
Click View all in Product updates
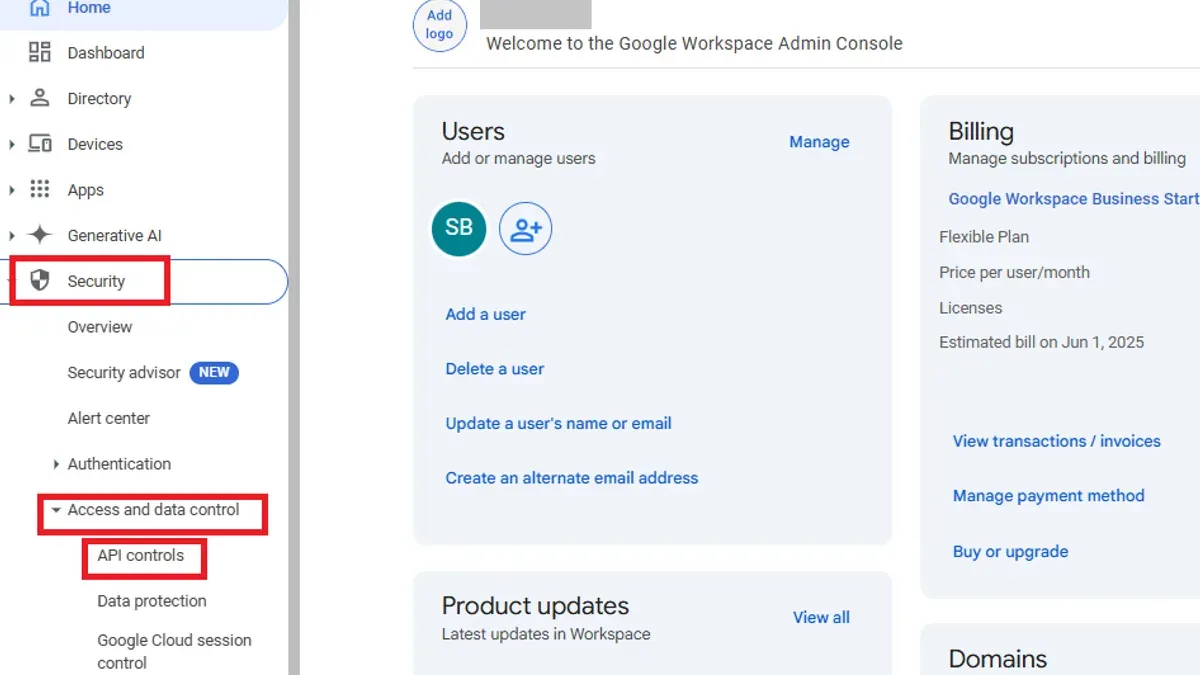(821, 618)
